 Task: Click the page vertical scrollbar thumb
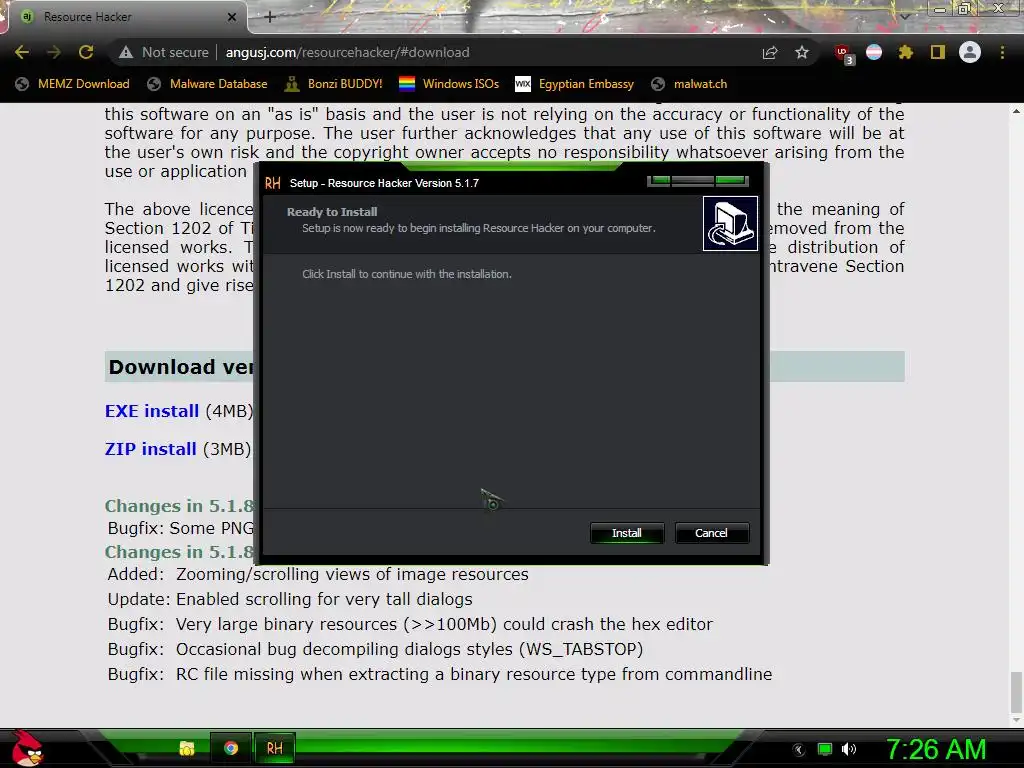(x=1016, y=693)
